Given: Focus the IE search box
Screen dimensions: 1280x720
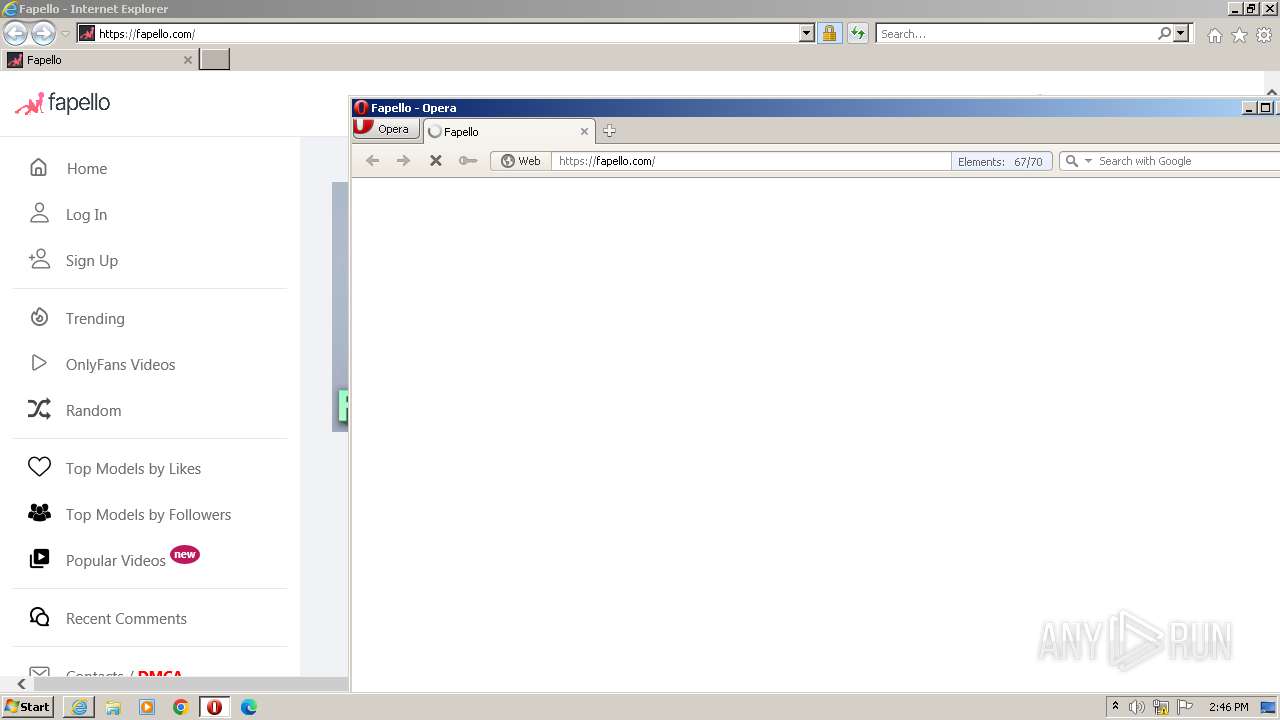Looking at the screenshot, I should click(x=1016, y=33).
